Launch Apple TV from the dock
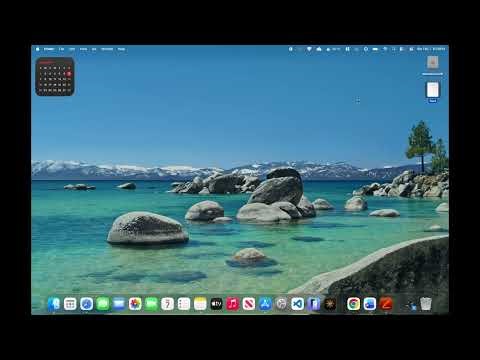Screen dimensions: 480x360 [x=216, y=304]
